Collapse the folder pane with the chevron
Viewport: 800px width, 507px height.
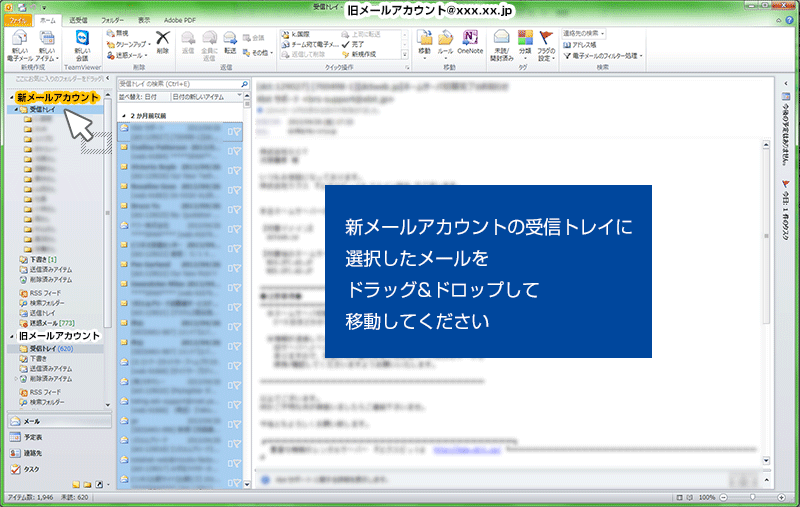[x=107, y=78]
